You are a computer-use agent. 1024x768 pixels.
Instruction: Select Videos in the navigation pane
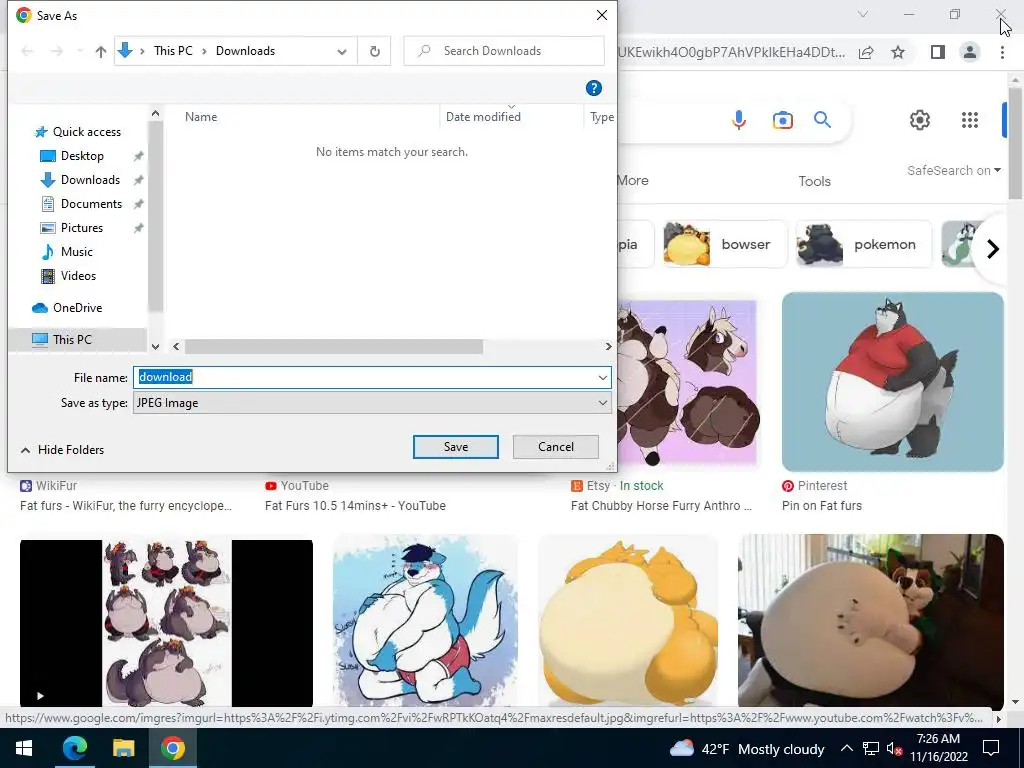coord(78,276)
